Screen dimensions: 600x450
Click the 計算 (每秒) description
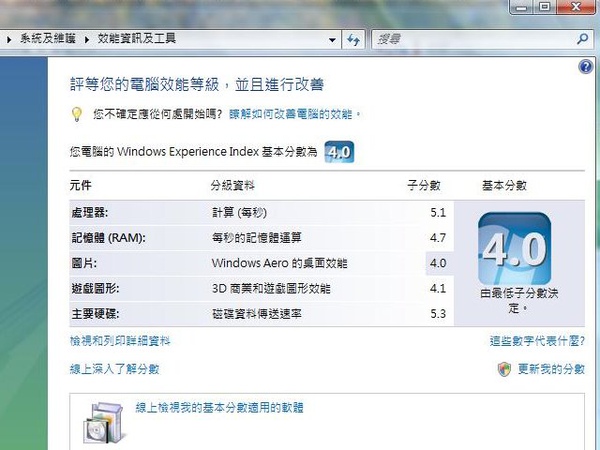(239, 212)
